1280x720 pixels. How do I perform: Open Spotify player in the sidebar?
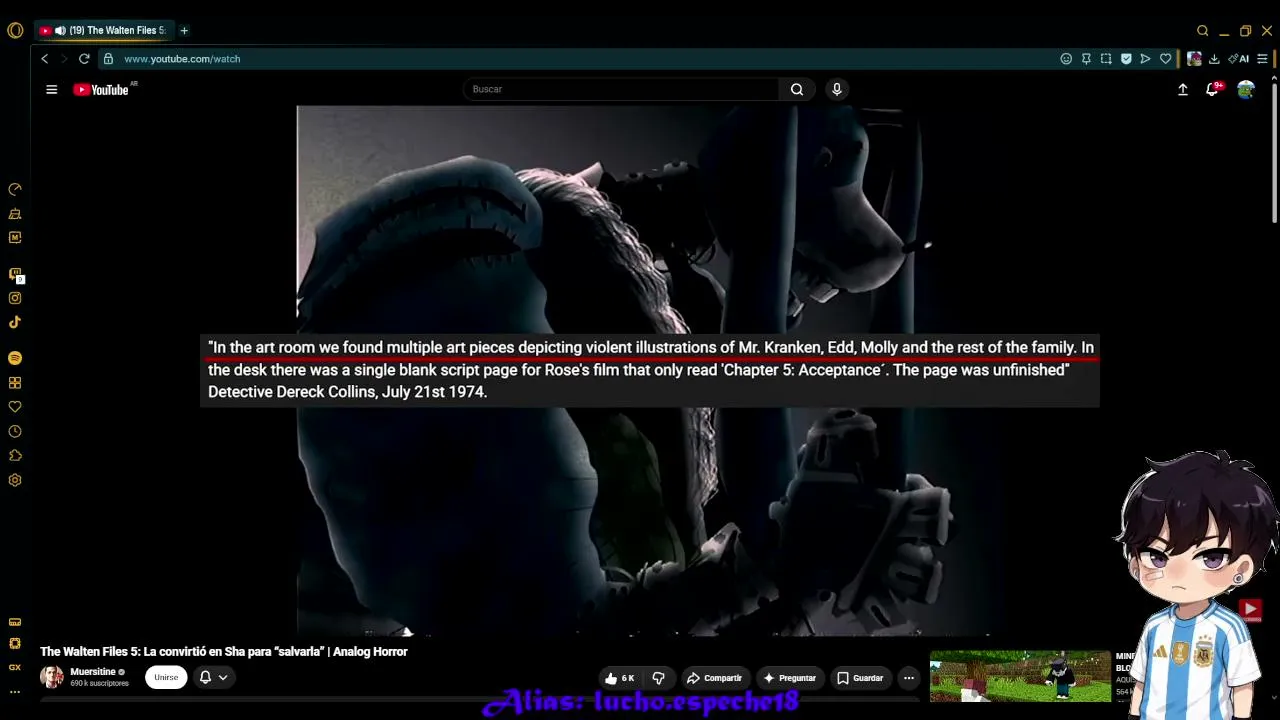(x=15, y=358)
